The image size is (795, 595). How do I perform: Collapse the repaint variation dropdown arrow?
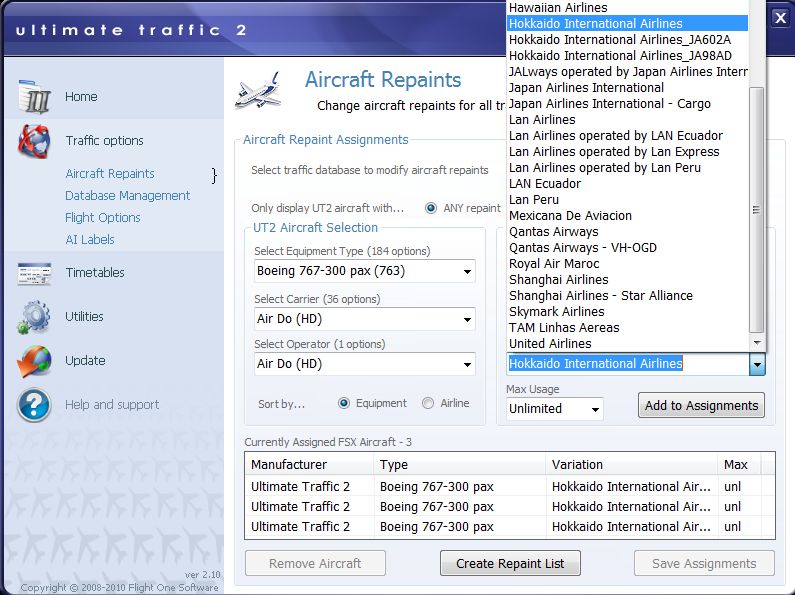click(x=757, y=364)
